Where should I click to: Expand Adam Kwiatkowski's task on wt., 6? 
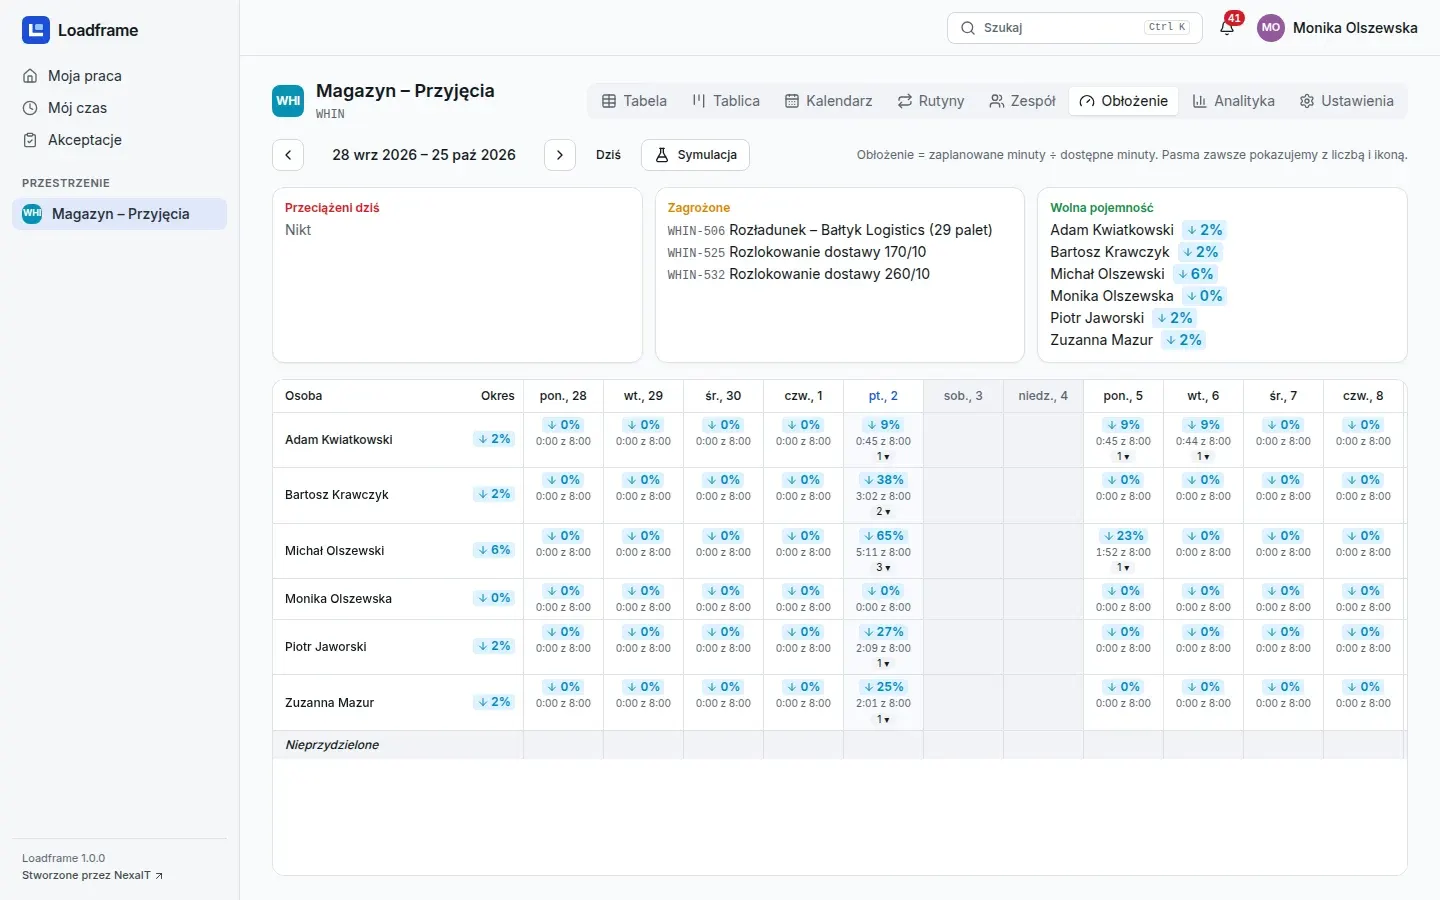(1203, 456)
